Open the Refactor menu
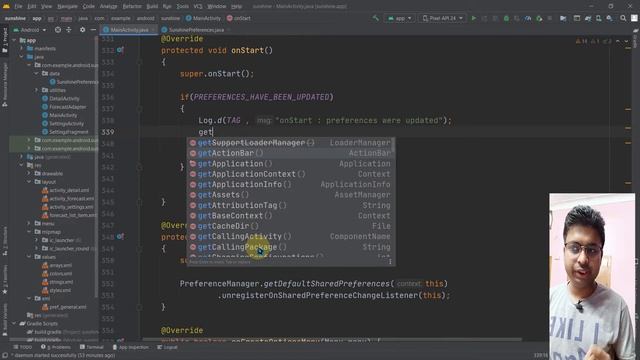Image resolution: width=640 pixels, height=360 pixels. [x=132, y=7]
